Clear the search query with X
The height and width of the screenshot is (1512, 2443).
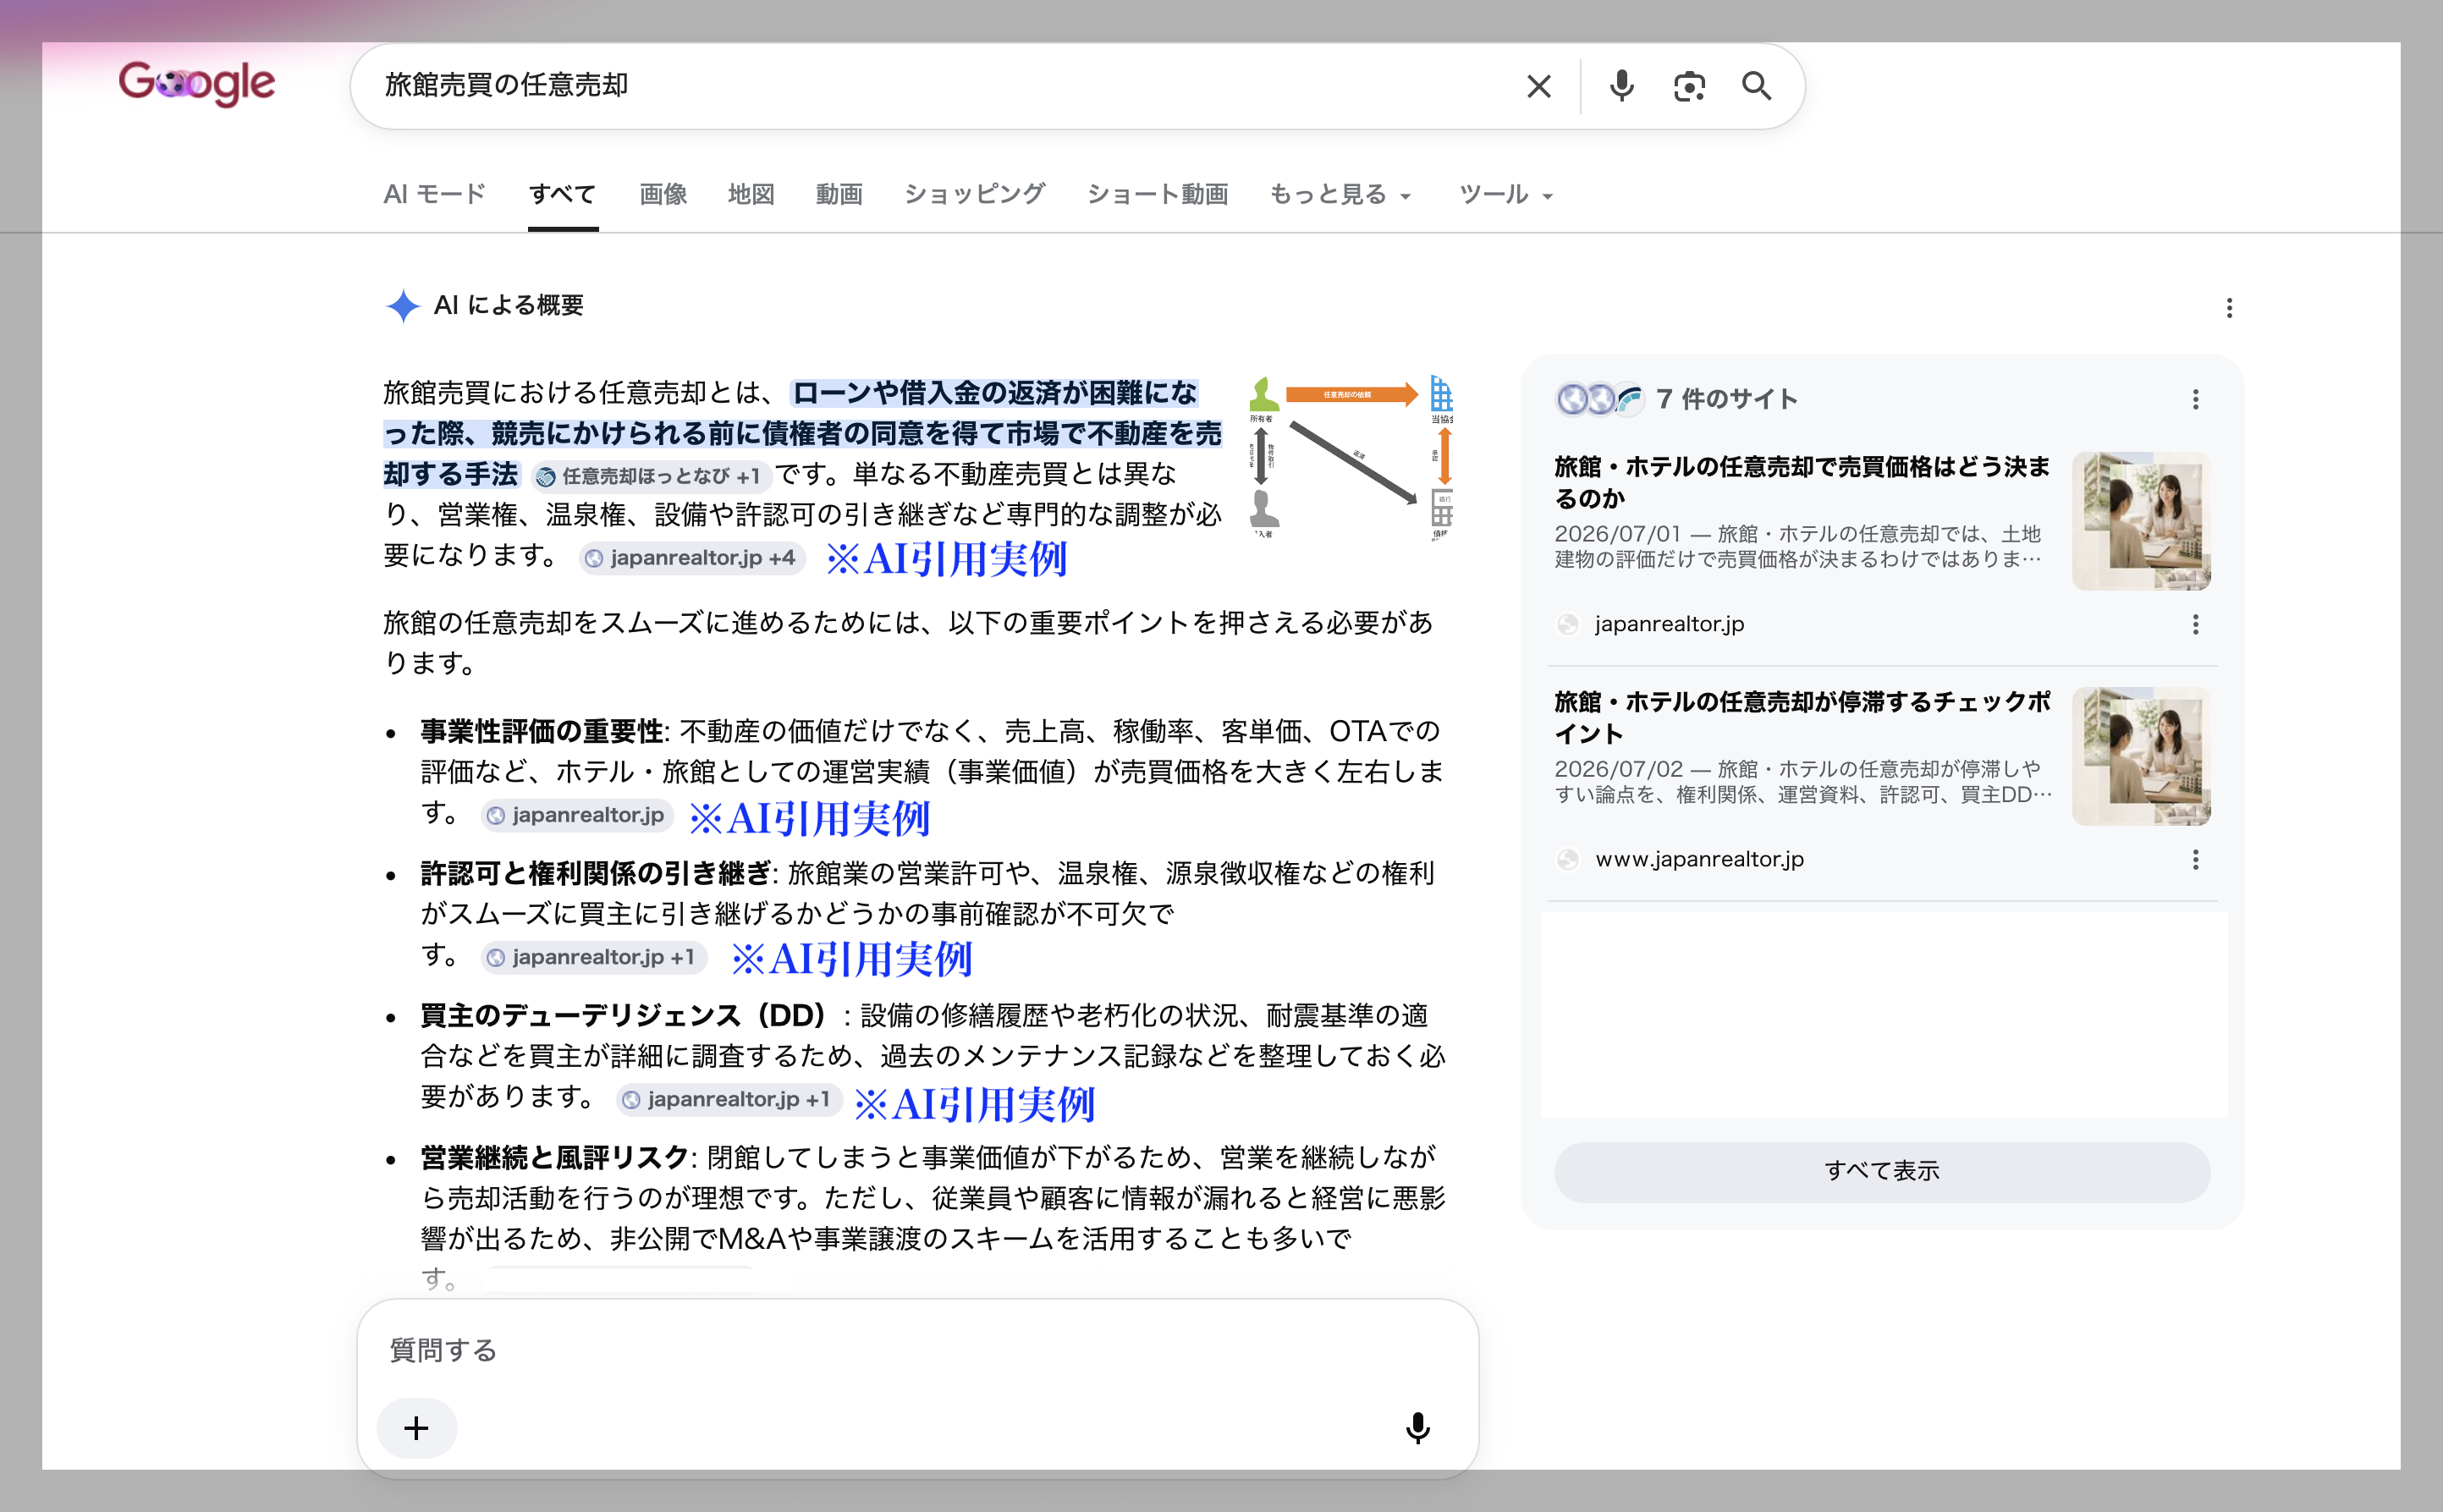[x=1539, y=87]
